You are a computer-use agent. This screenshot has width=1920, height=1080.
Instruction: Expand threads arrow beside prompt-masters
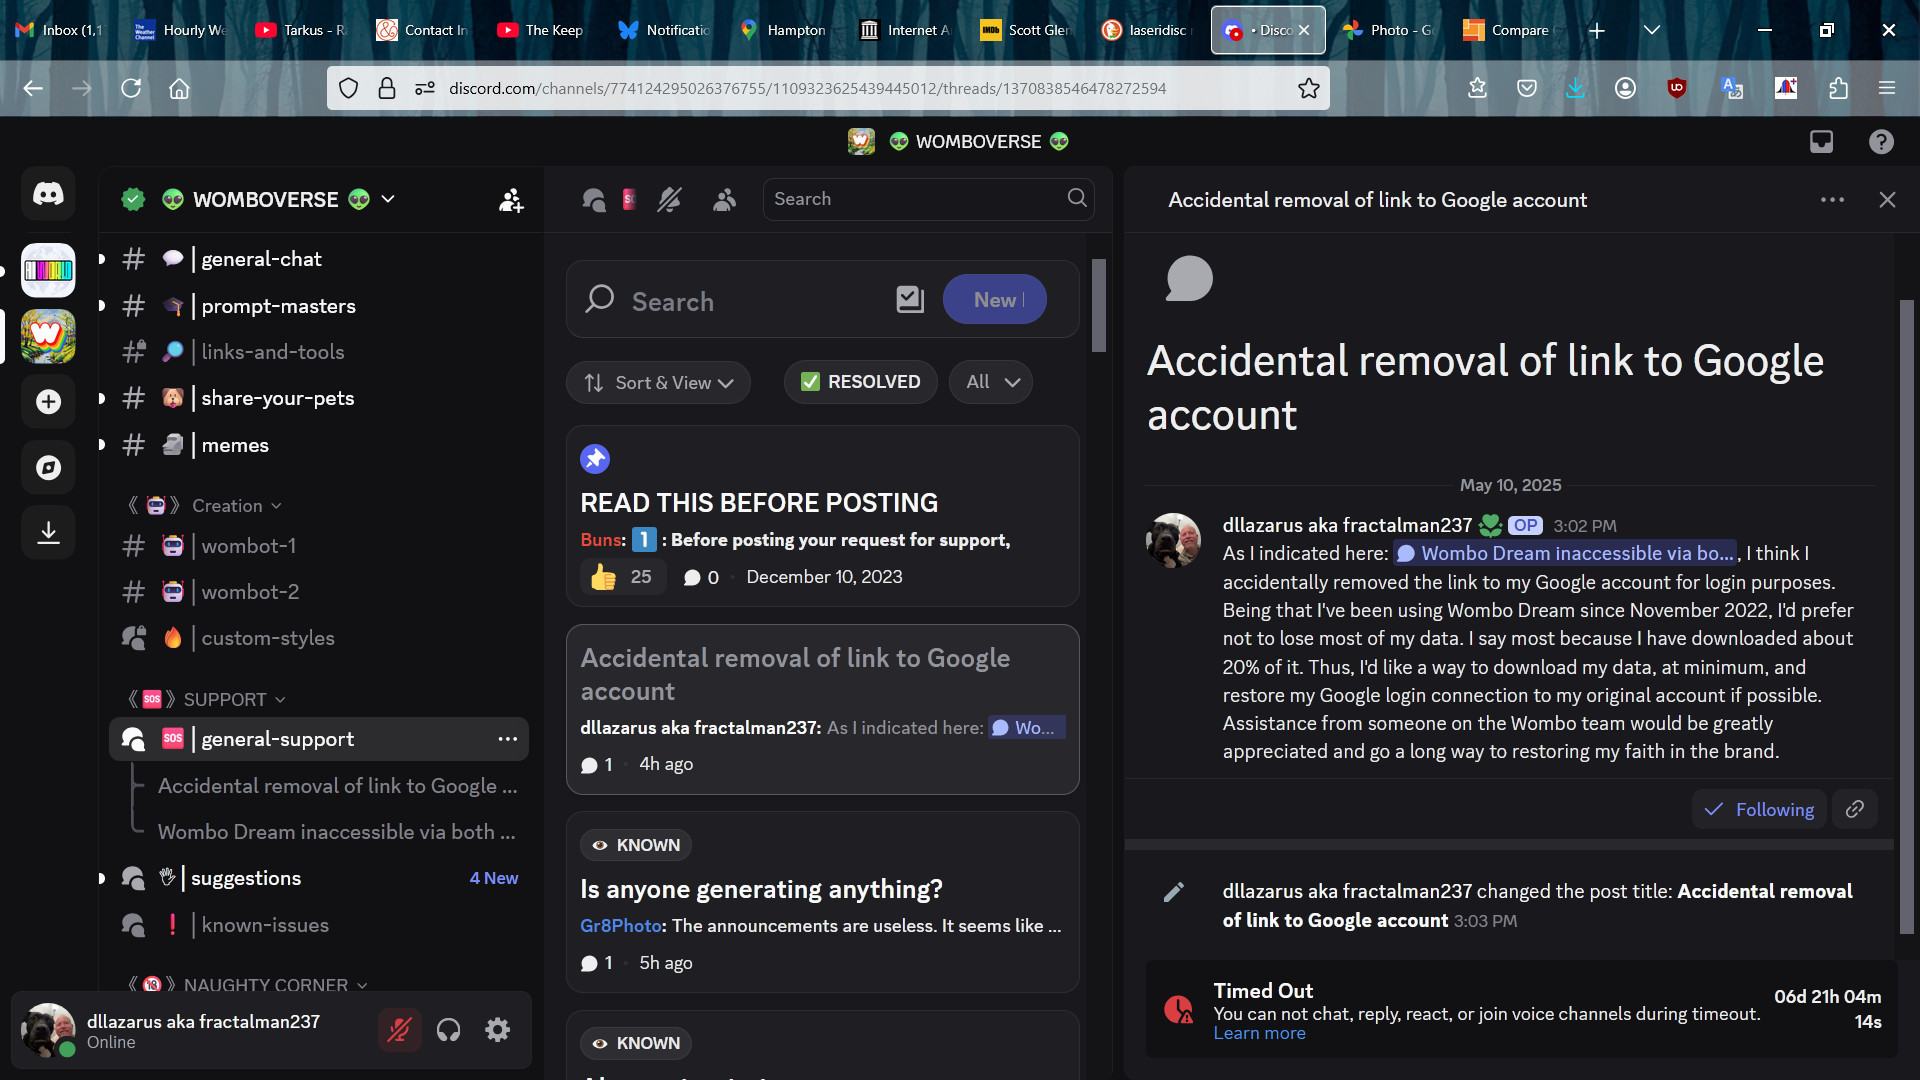102,305
